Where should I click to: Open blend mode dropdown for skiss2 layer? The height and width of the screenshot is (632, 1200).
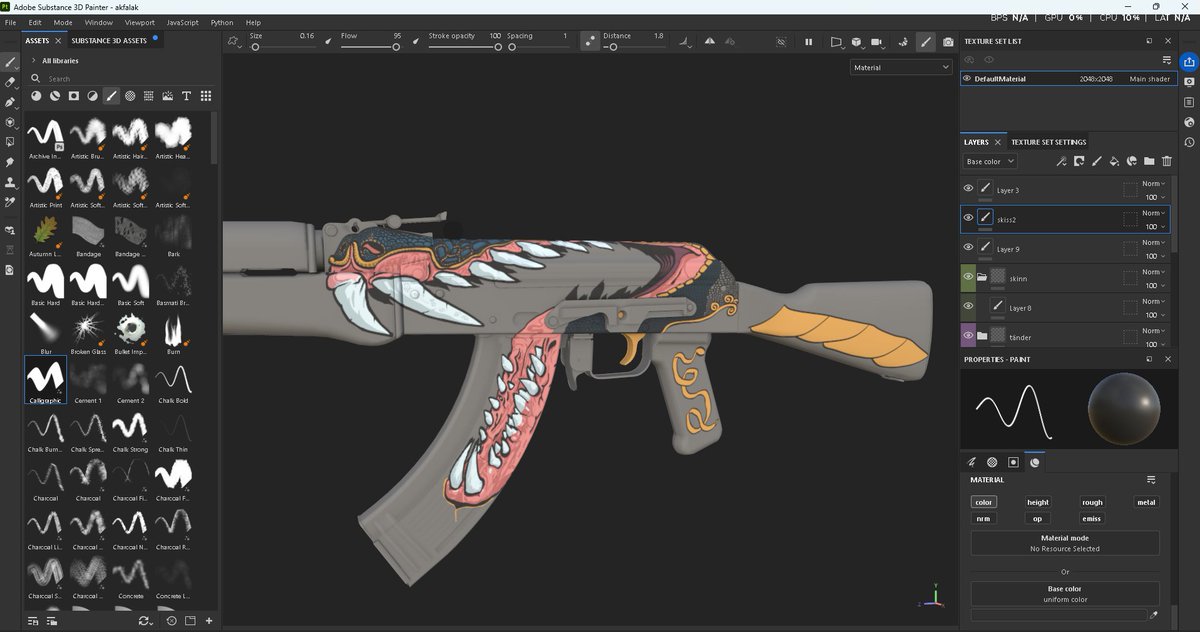1152,213
